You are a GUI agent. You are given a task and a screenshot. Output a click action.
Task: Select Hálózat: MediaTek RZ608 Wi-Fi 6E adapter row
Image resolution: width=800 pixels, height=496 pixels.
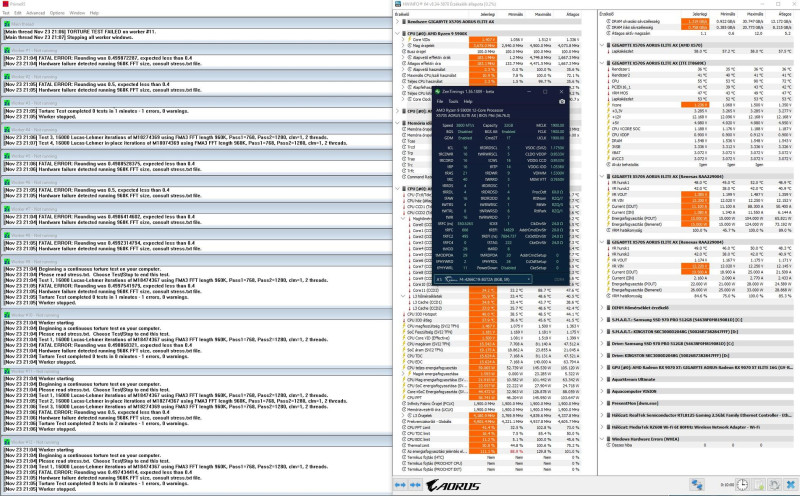point(699,427)
